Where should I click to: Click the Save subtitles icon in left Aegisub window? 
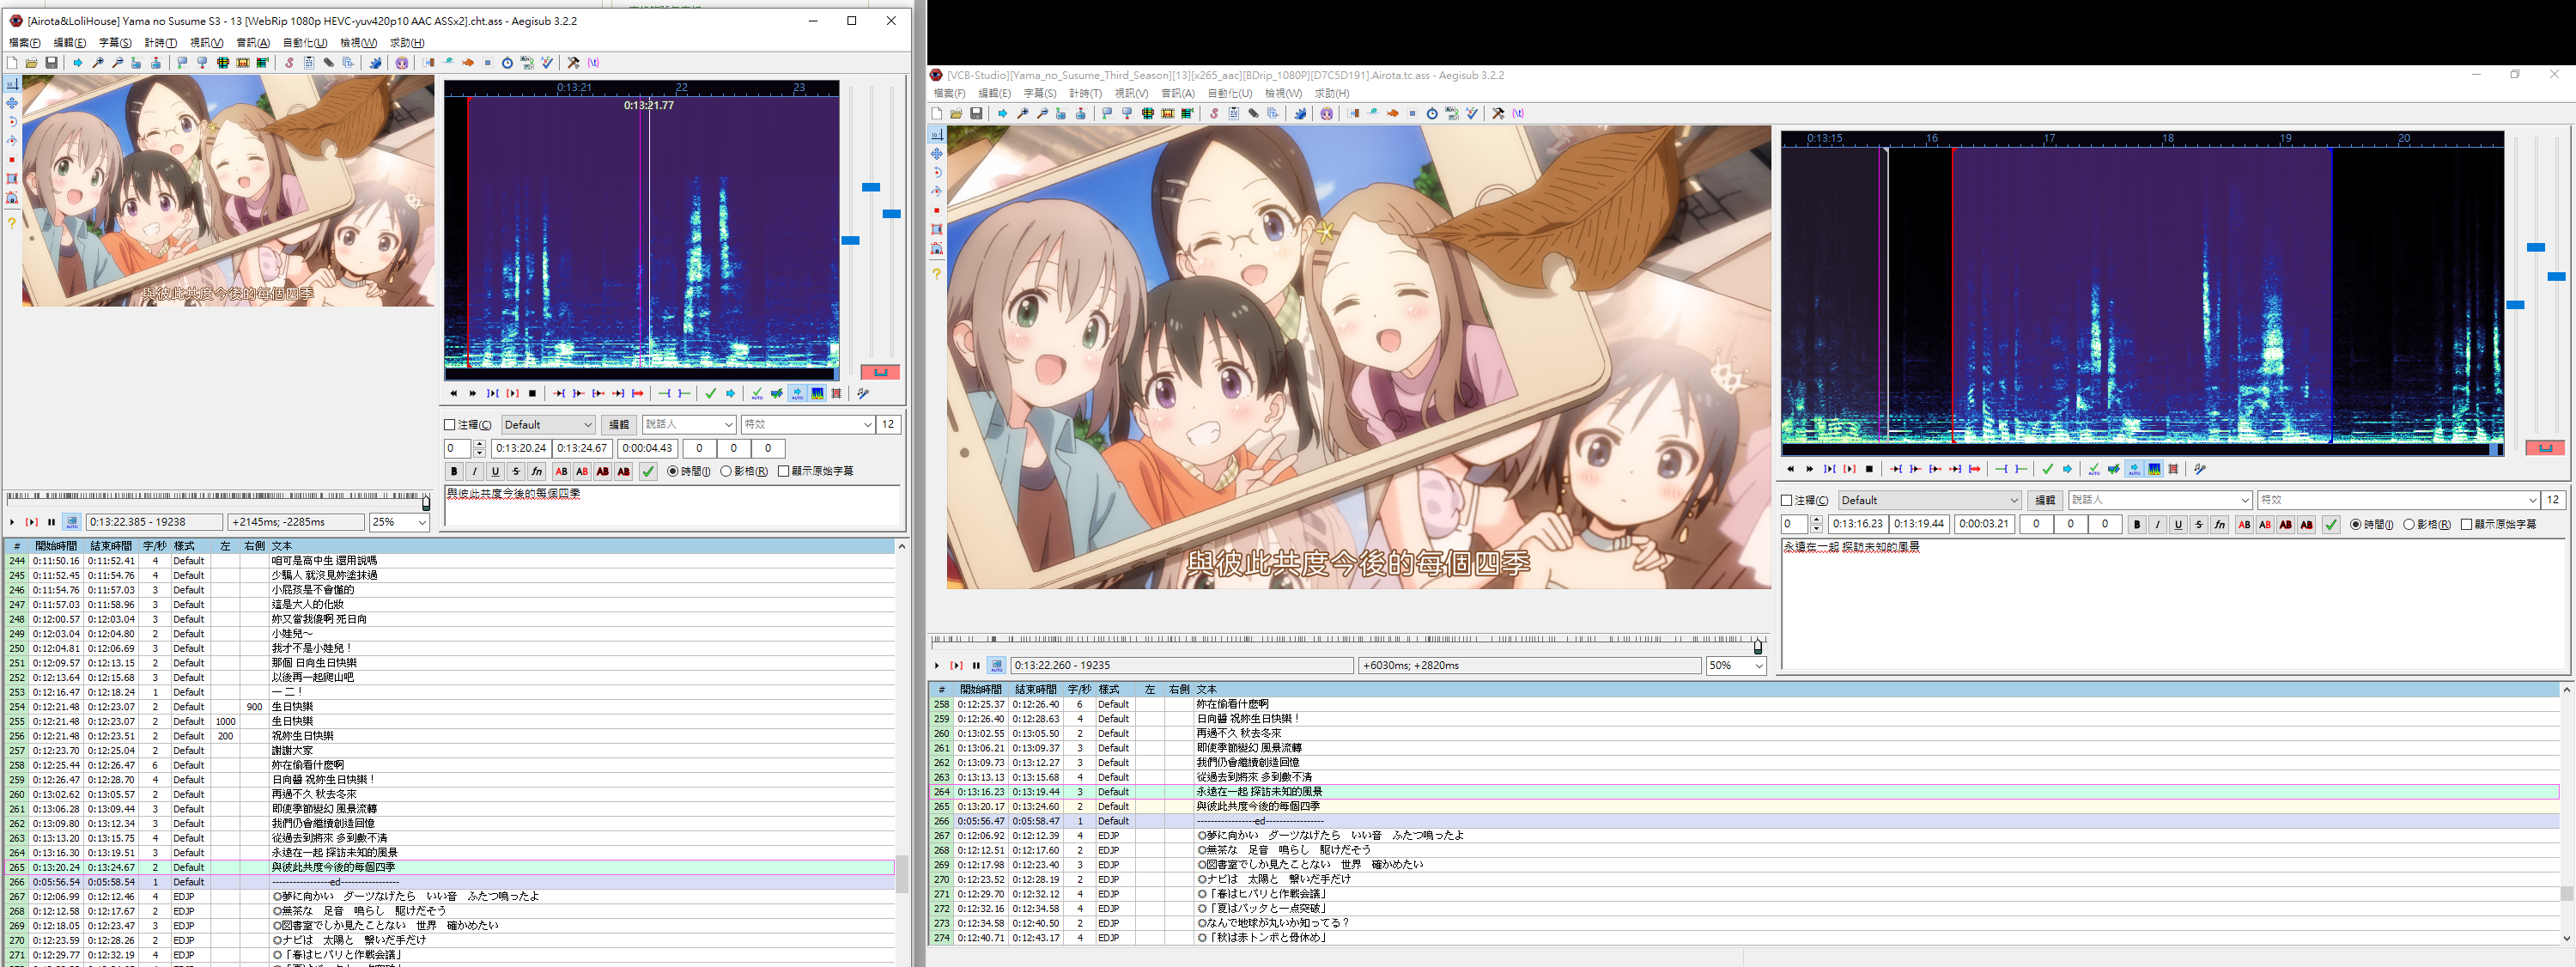point(51,63)
